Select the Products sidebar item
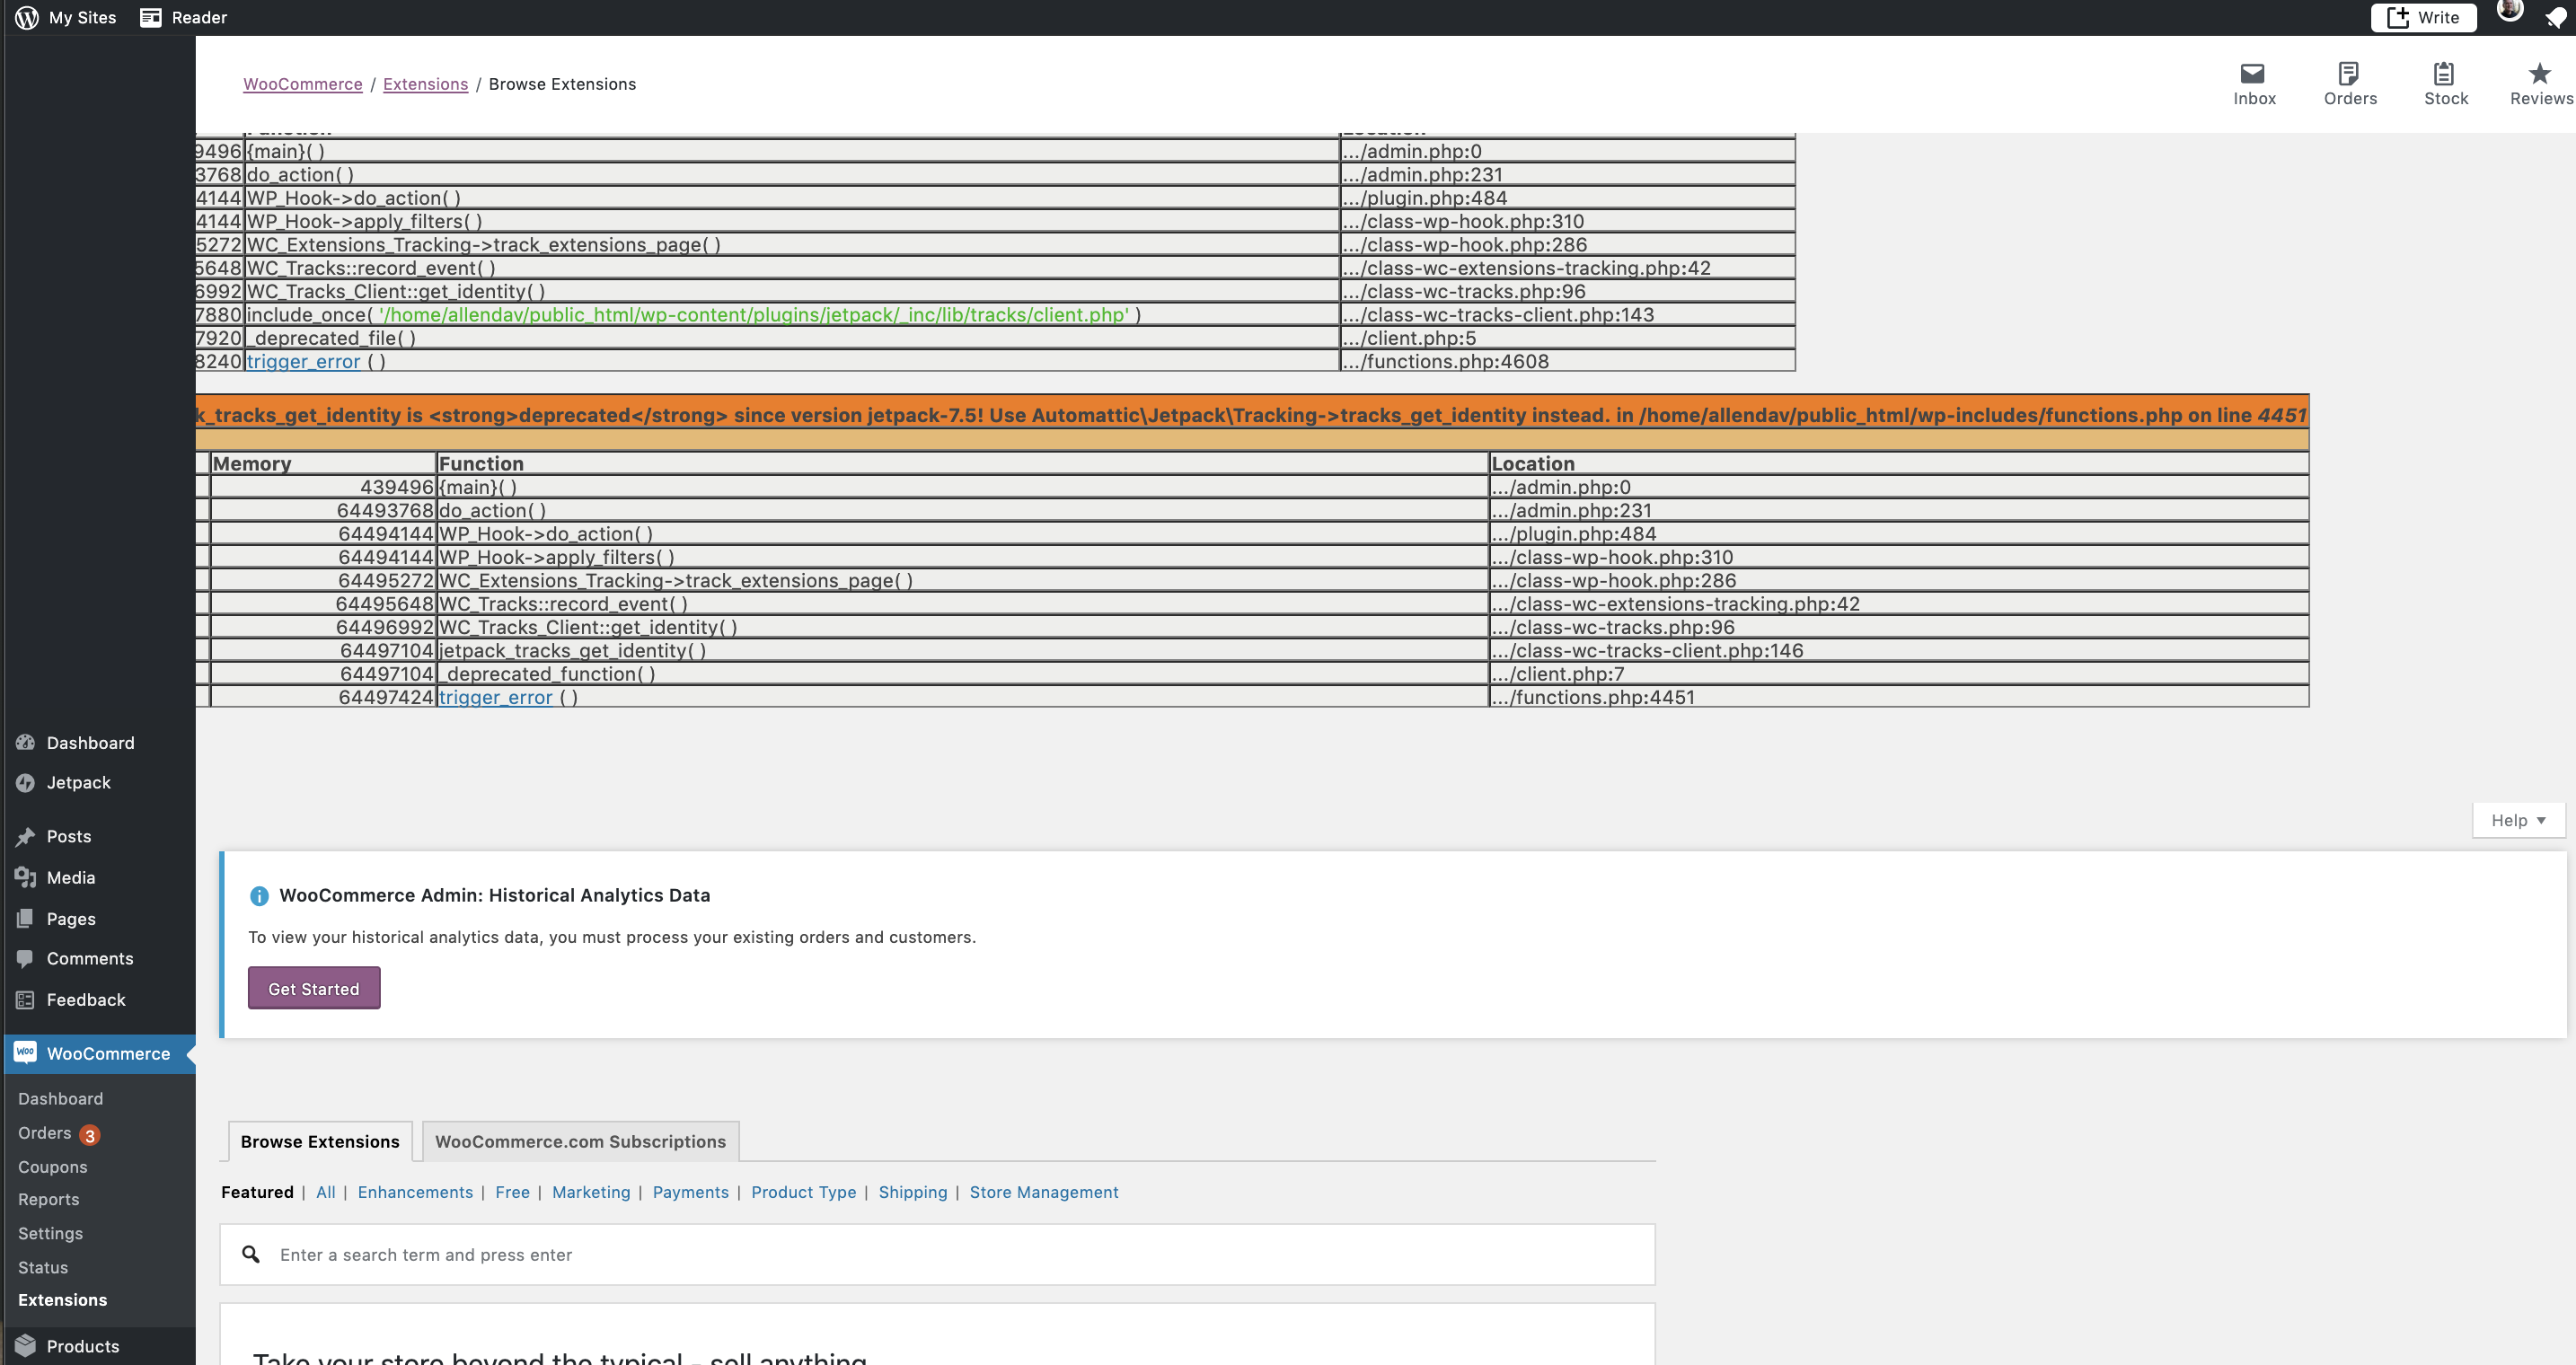The height and width of the screenshot is (1365, 2576). point(83,1346)
